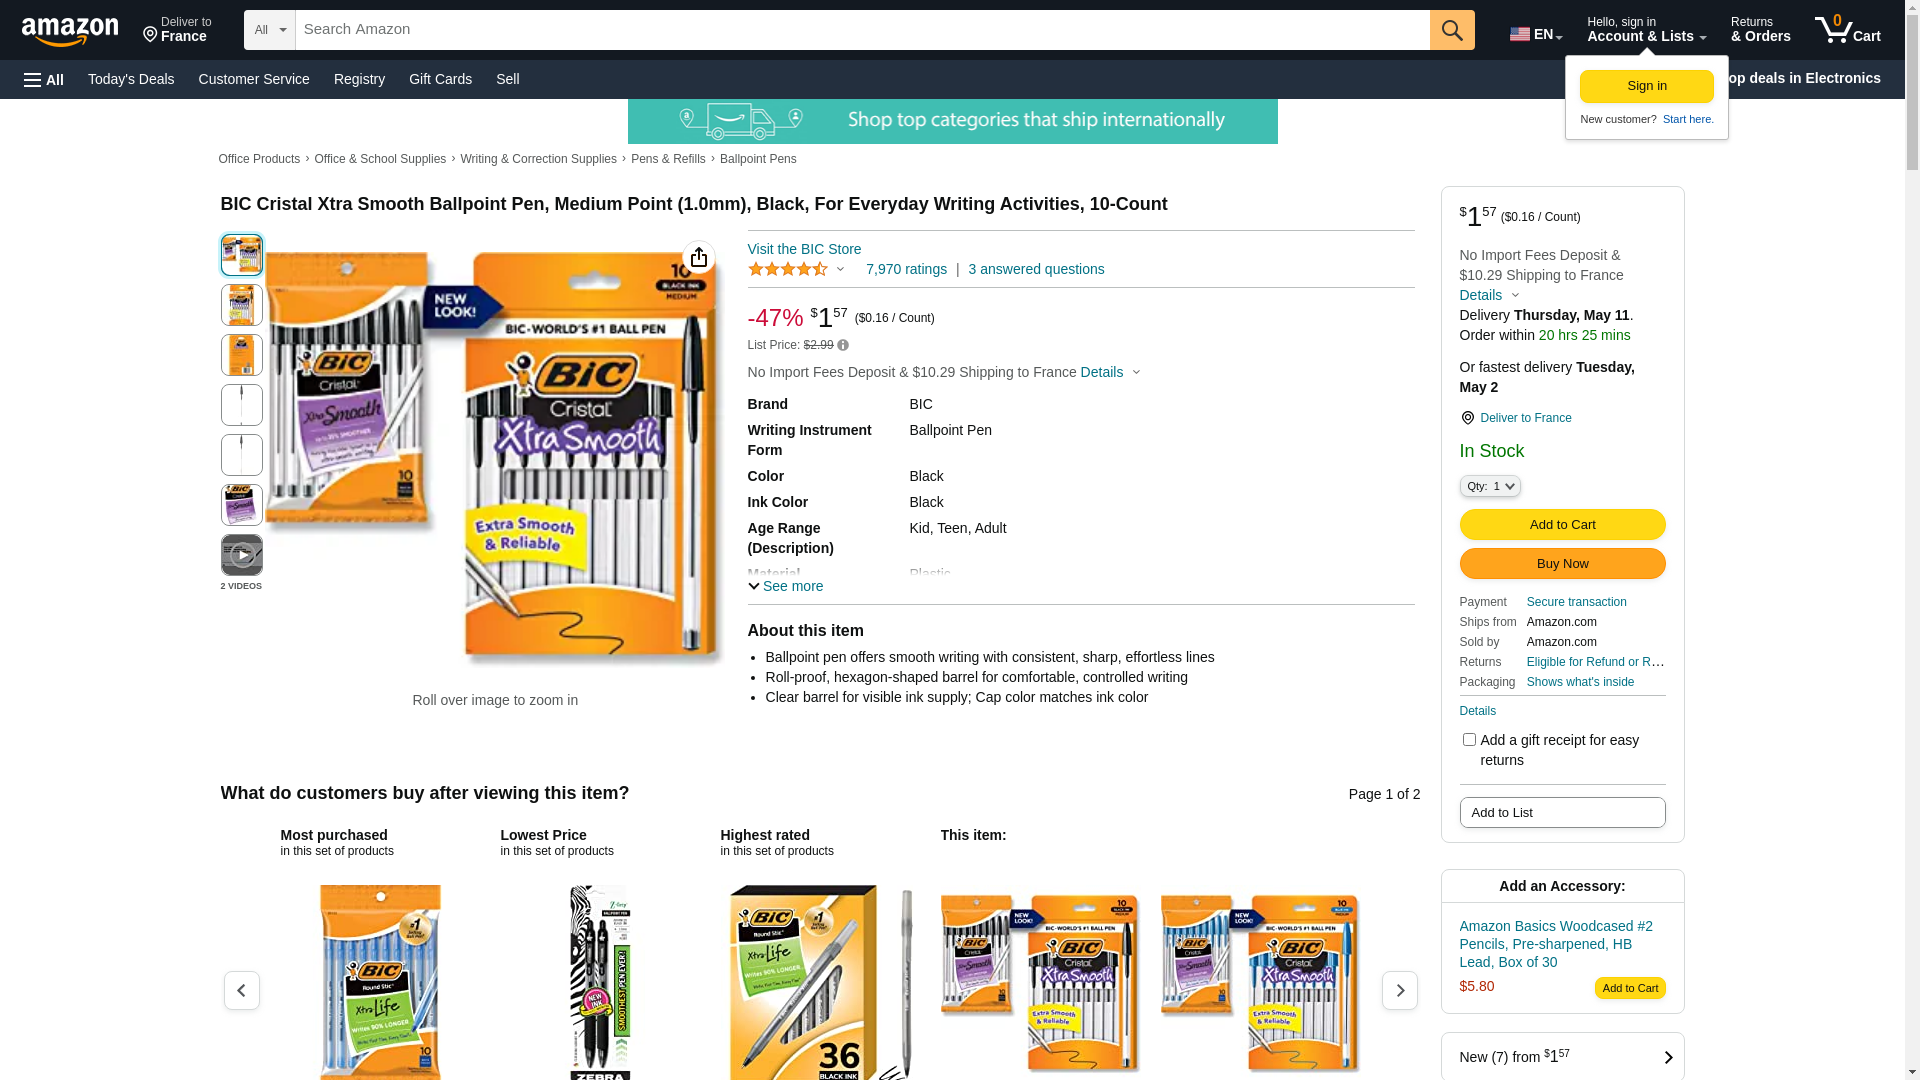Click next arrow in product carousel
The height and width of the screenshot is (1080, 1920).
point(1399,990)
